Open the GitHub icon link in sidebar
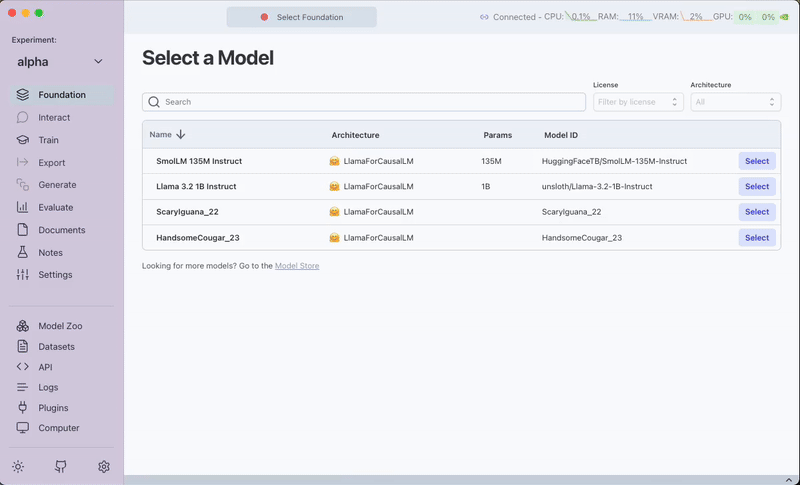Image resolution: width=800 pixels, height=485 pixels. pos(61,467)
